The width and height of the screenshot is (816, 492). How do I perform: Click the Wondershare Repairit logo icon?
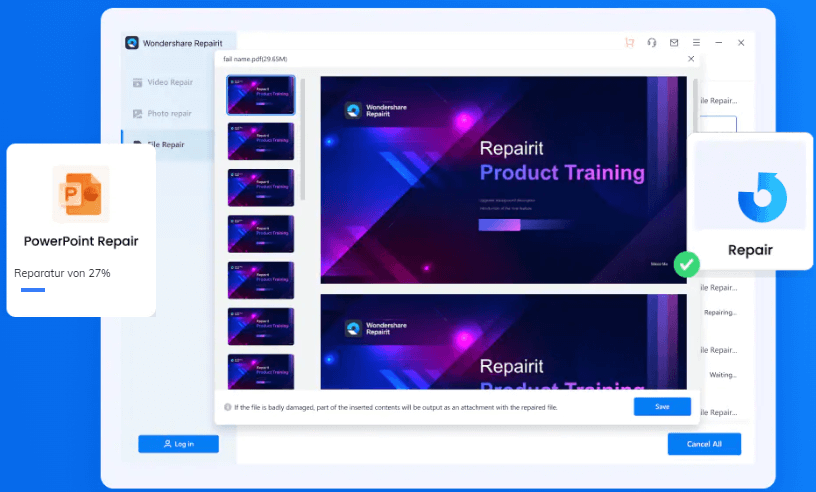pos(132,43)
